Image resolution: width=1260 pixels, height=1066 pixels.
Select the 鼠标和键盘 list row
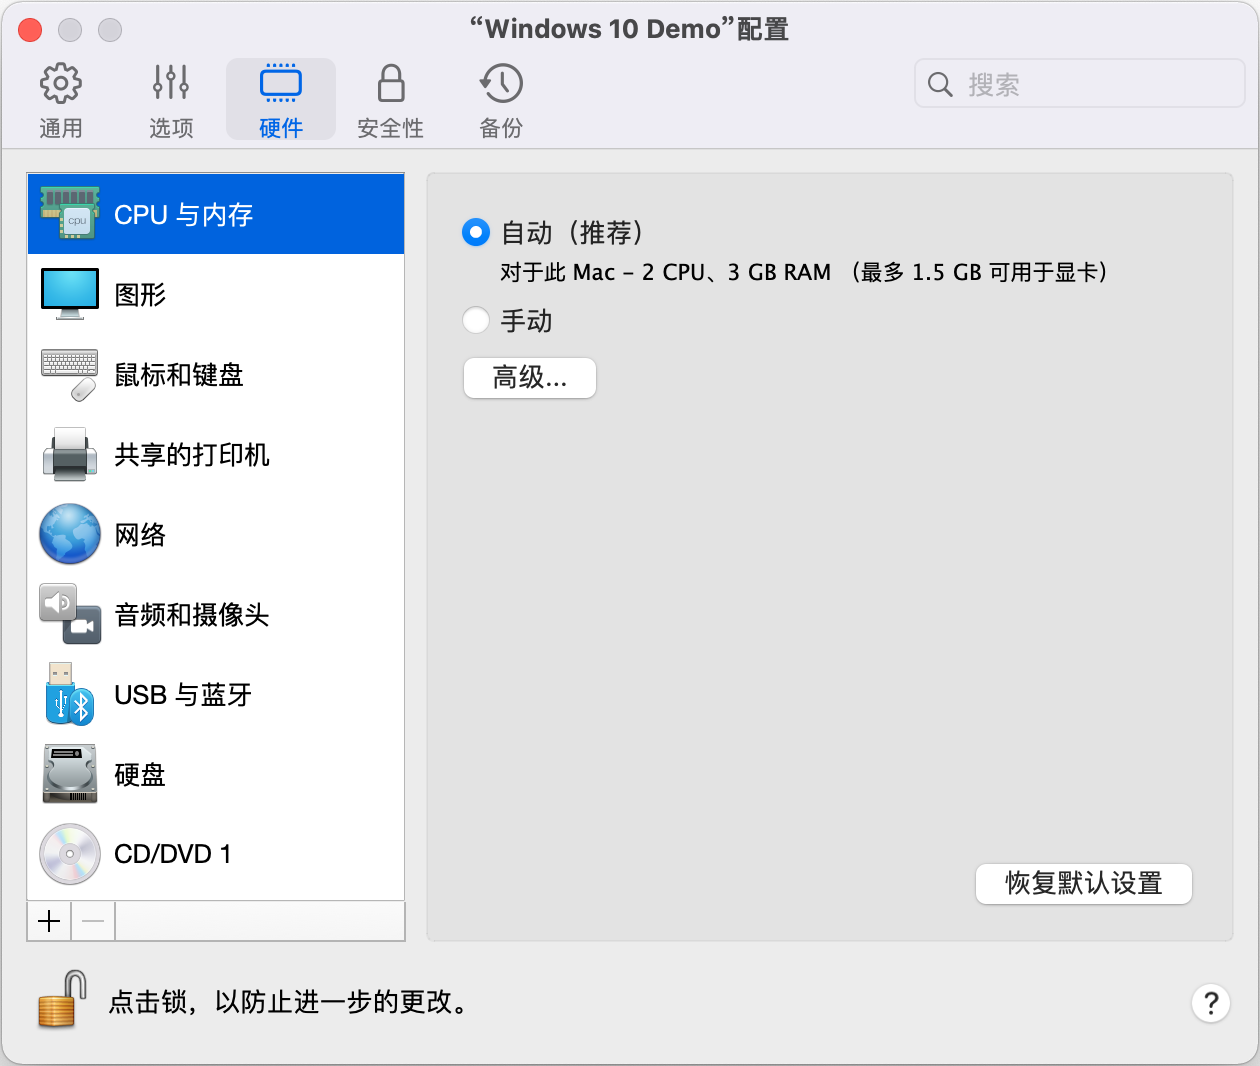pyautogui.click(x=216, y=374)
